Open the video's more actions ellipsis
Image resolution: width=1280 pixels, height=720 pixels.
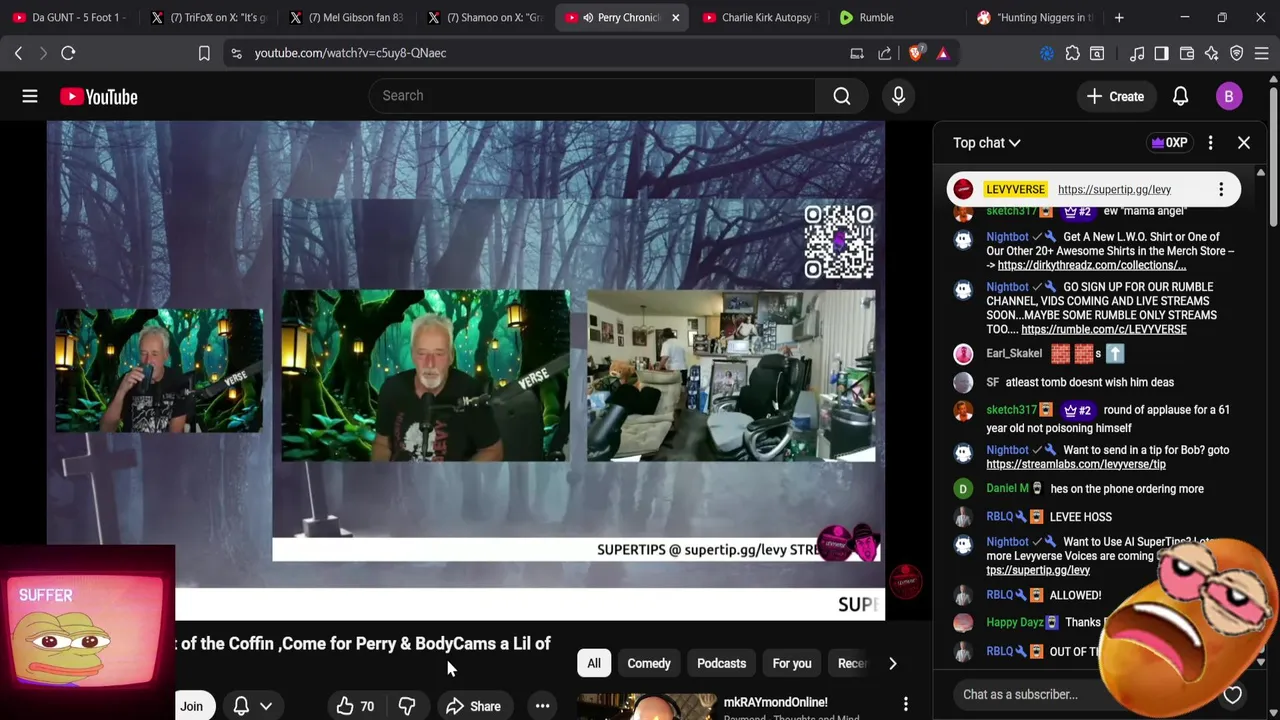point(542,706)
